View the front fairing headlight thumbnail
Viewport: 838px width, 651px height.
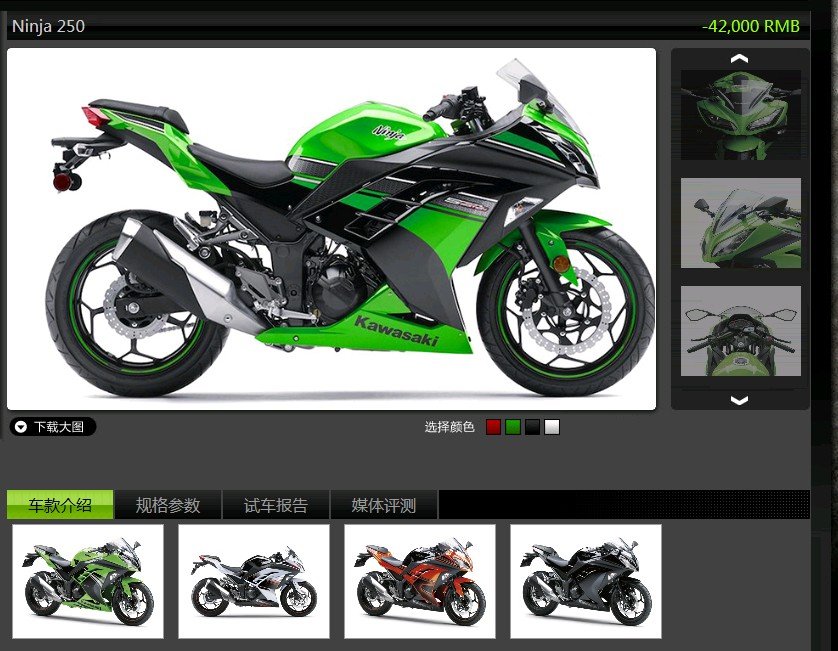coord(740,114)
